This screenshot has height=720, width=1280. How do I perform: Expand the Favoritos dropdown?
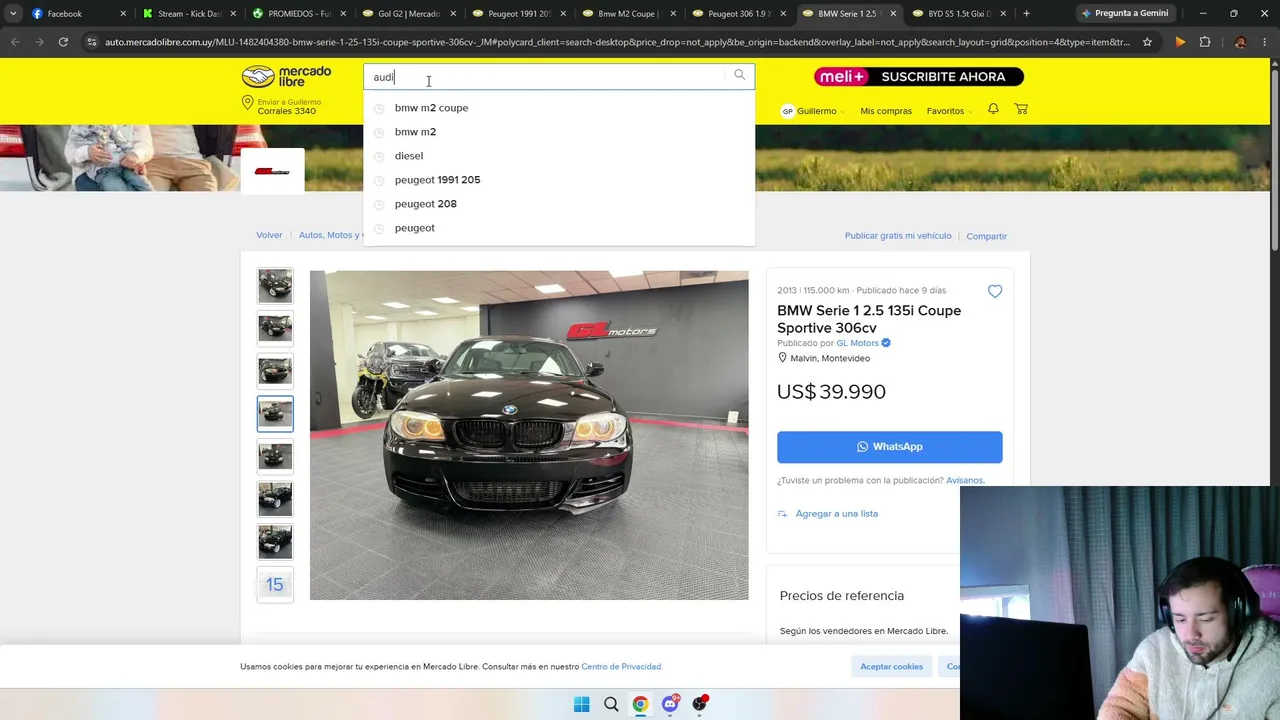click(949, 111)
